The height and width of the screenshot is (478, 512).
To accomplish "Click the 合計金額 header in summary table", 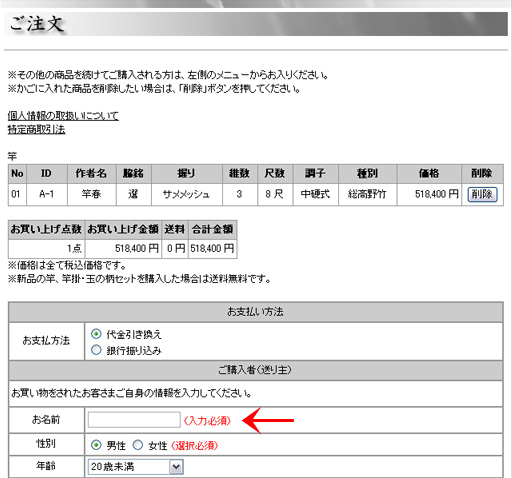I will [212, 229].
